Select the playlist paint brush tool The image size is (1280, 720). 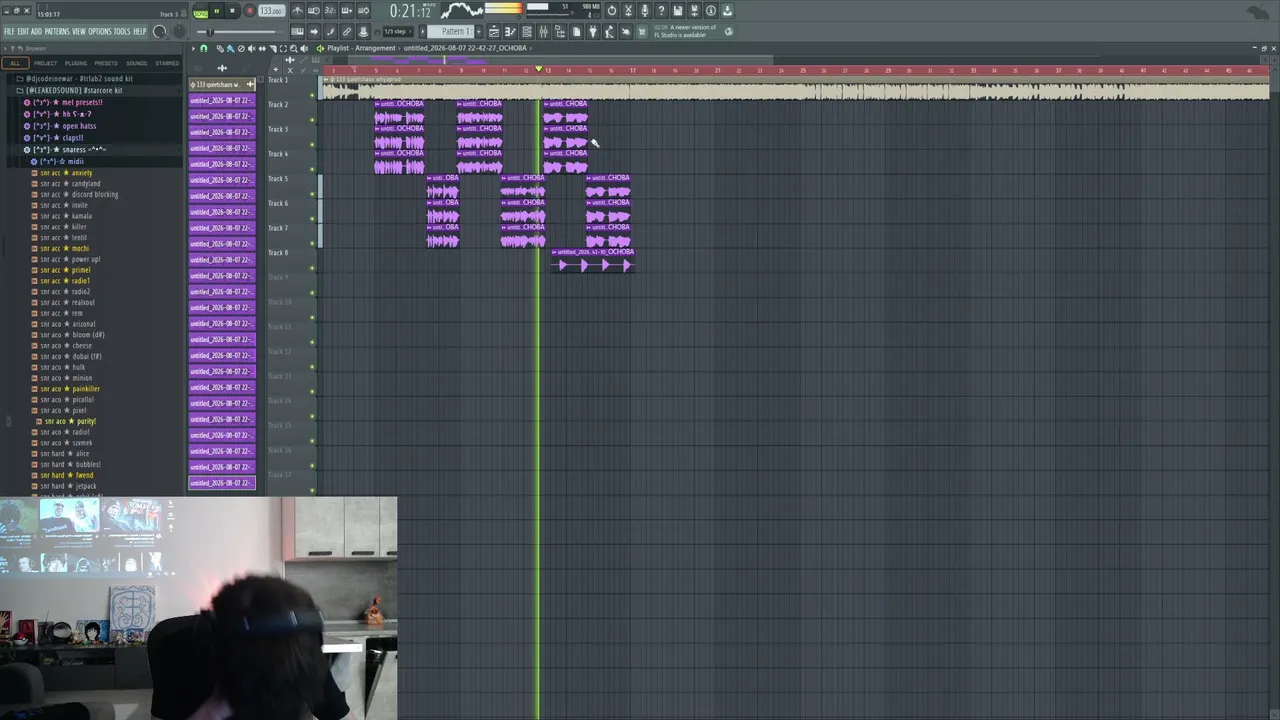click(230, 48)
